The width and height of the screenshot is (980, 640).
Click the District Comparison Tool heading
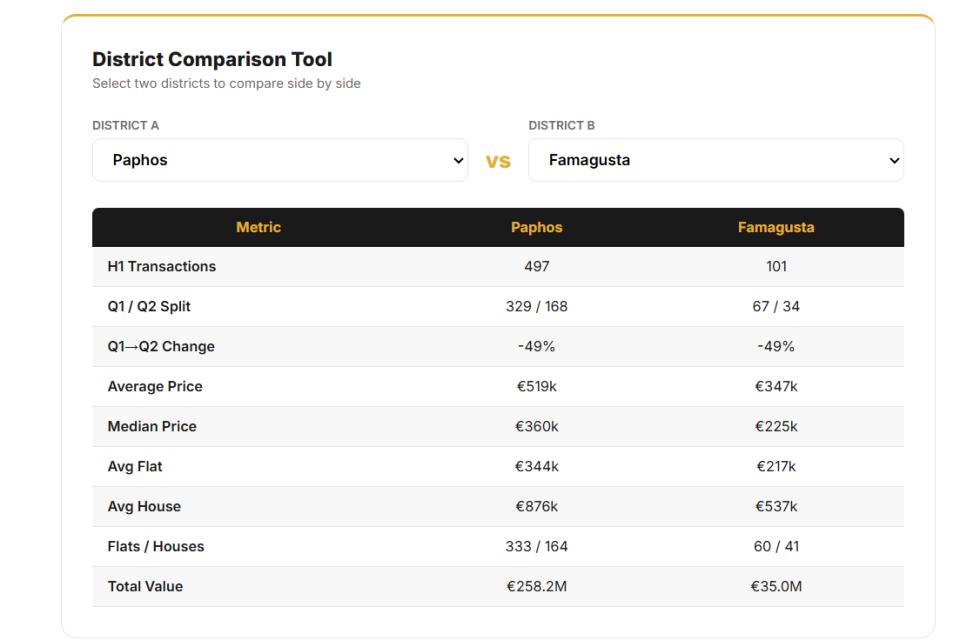point(212,59)
